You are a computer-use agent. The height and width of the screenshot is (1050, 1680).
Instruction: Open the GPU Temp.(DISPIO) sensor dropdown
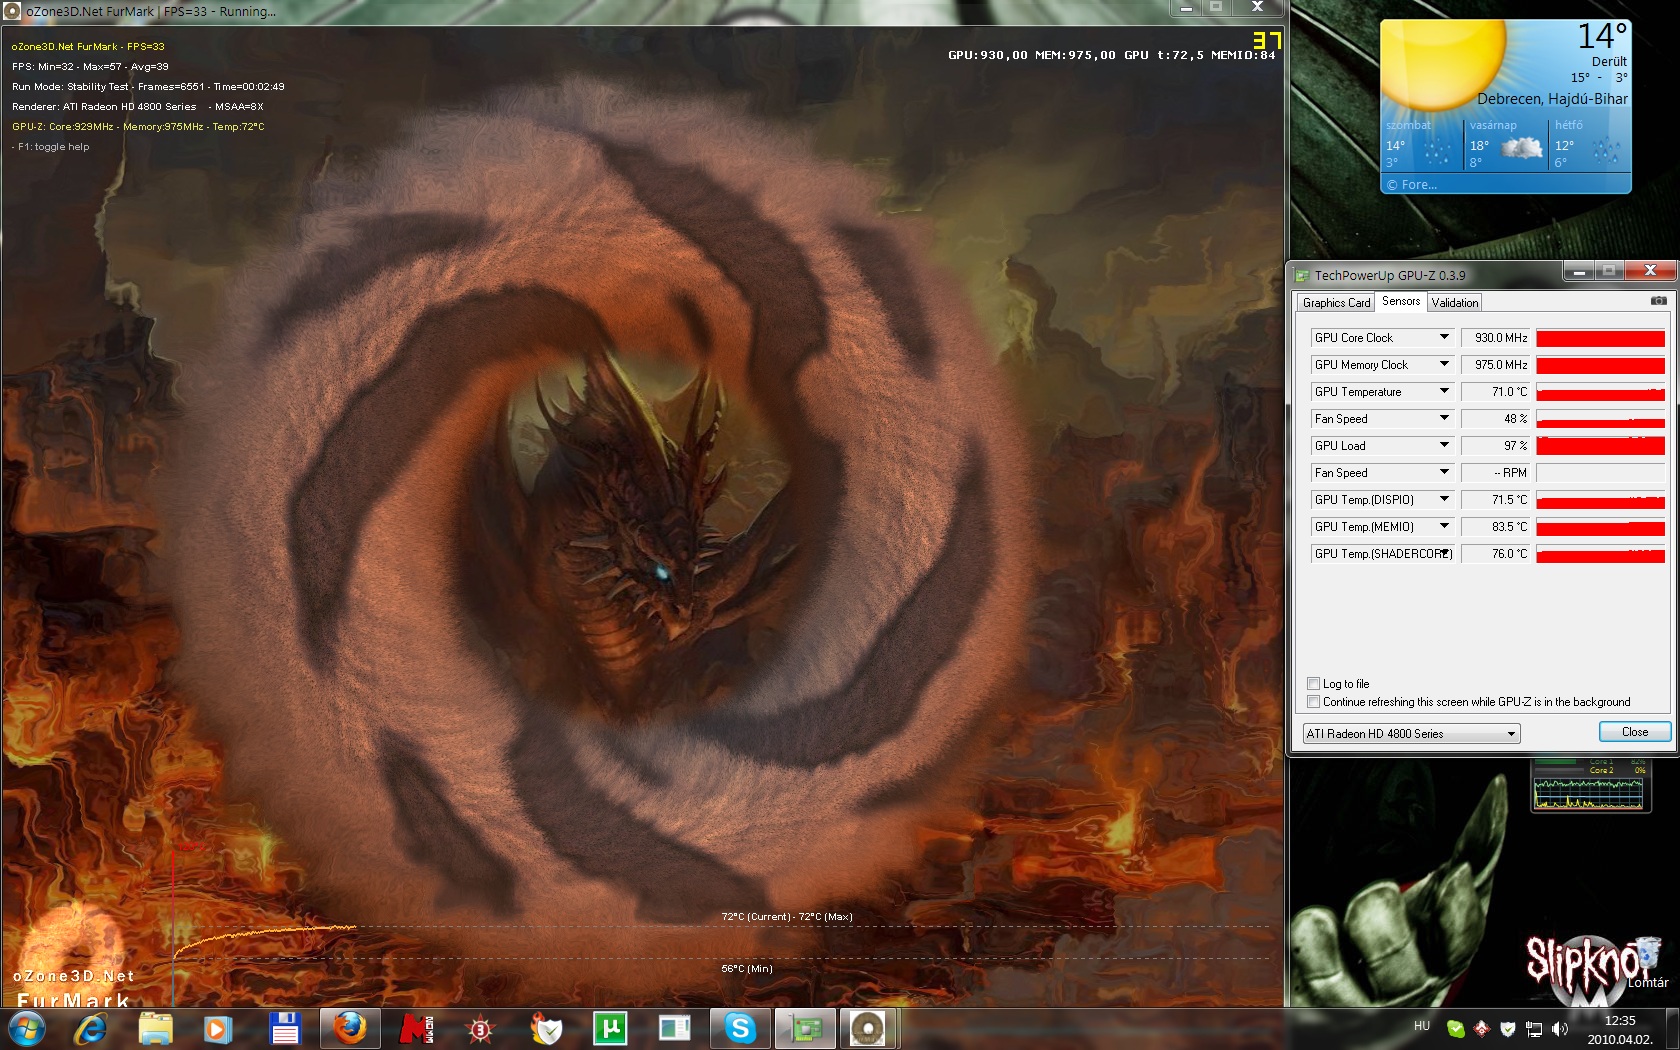coord(1444,499)
